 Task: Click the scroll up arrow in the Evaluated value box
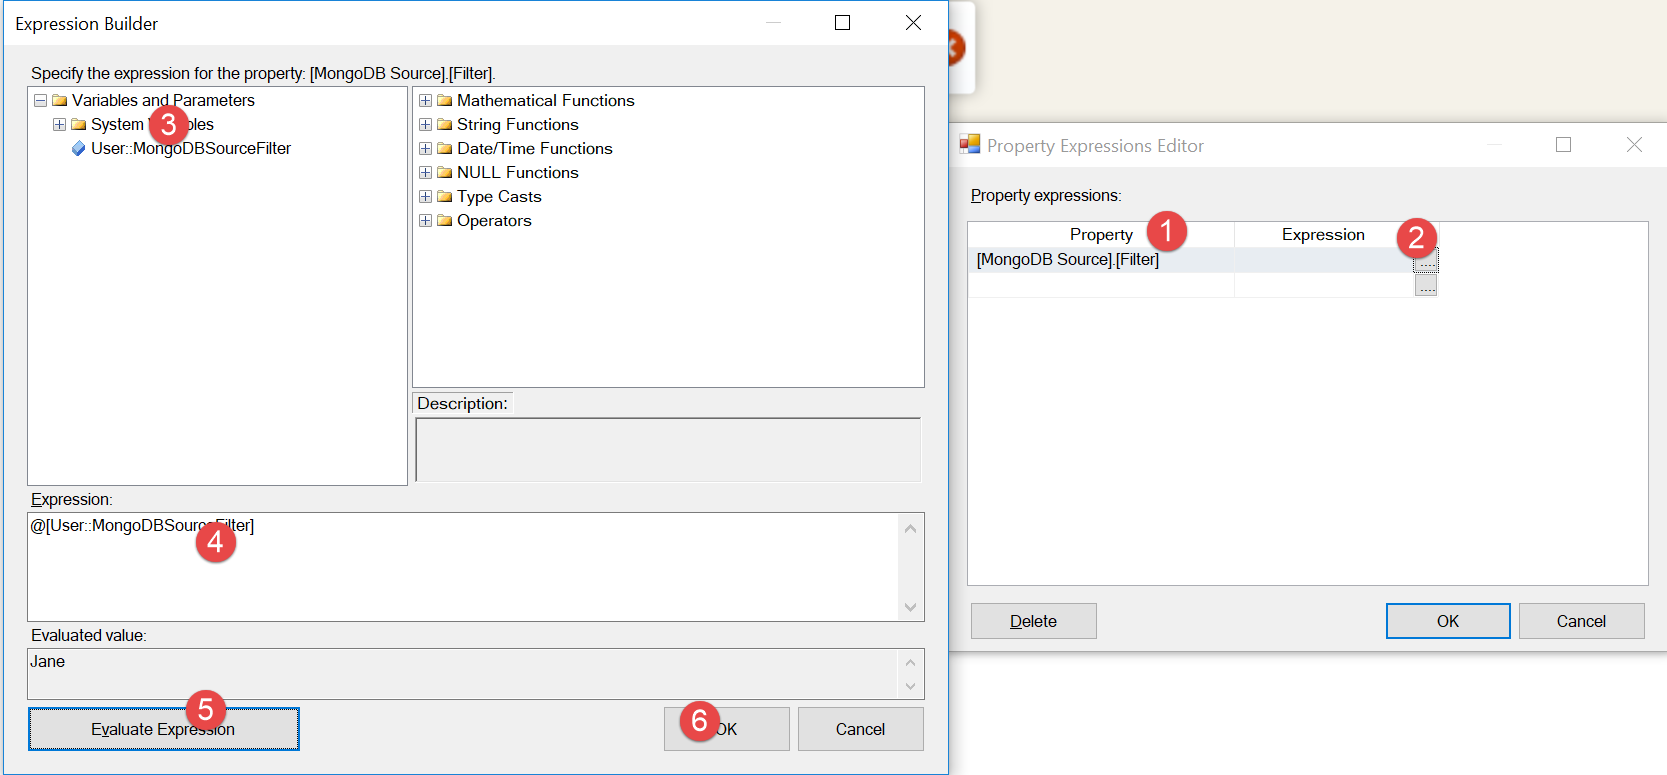click(910, 662)
